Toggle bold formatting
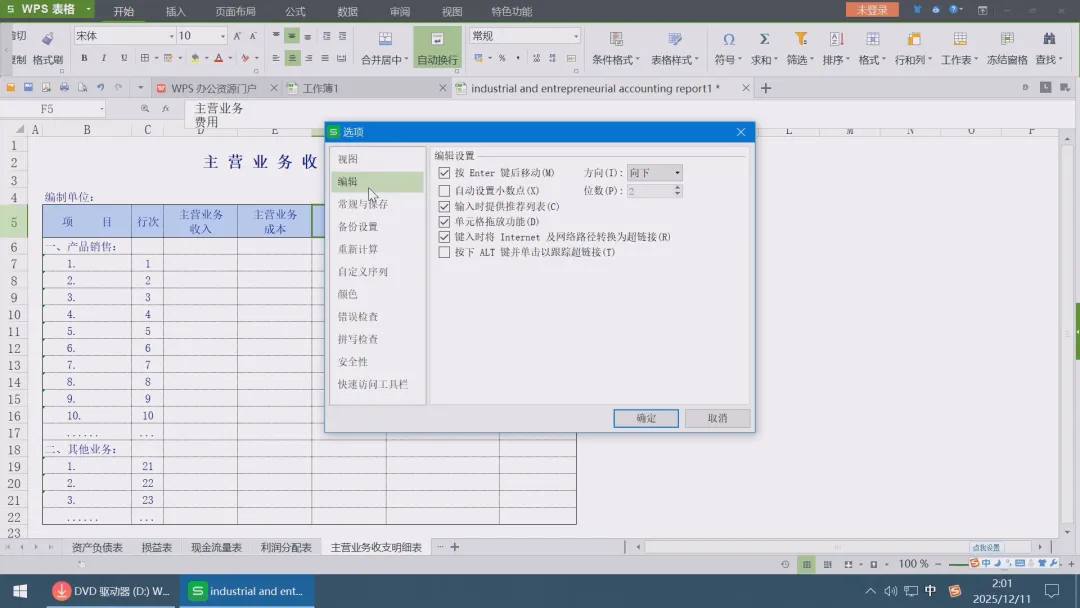 pyautogui.click(x=84, y=59)
